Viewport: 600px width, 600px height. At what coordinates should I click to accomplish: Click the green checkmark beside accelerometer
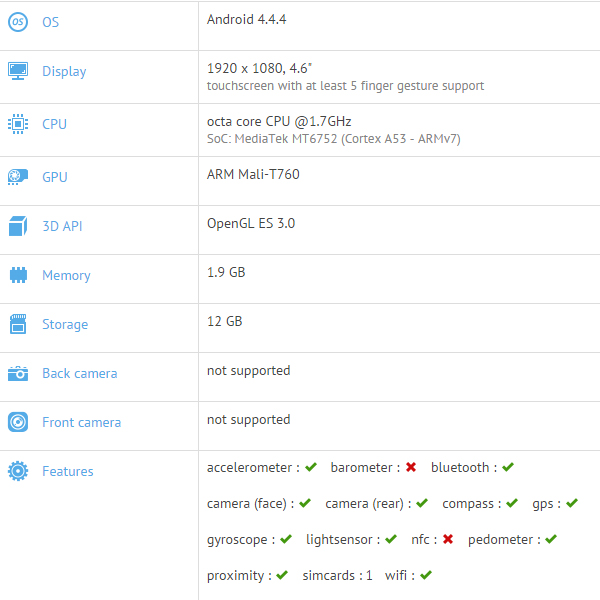(311, 467)
